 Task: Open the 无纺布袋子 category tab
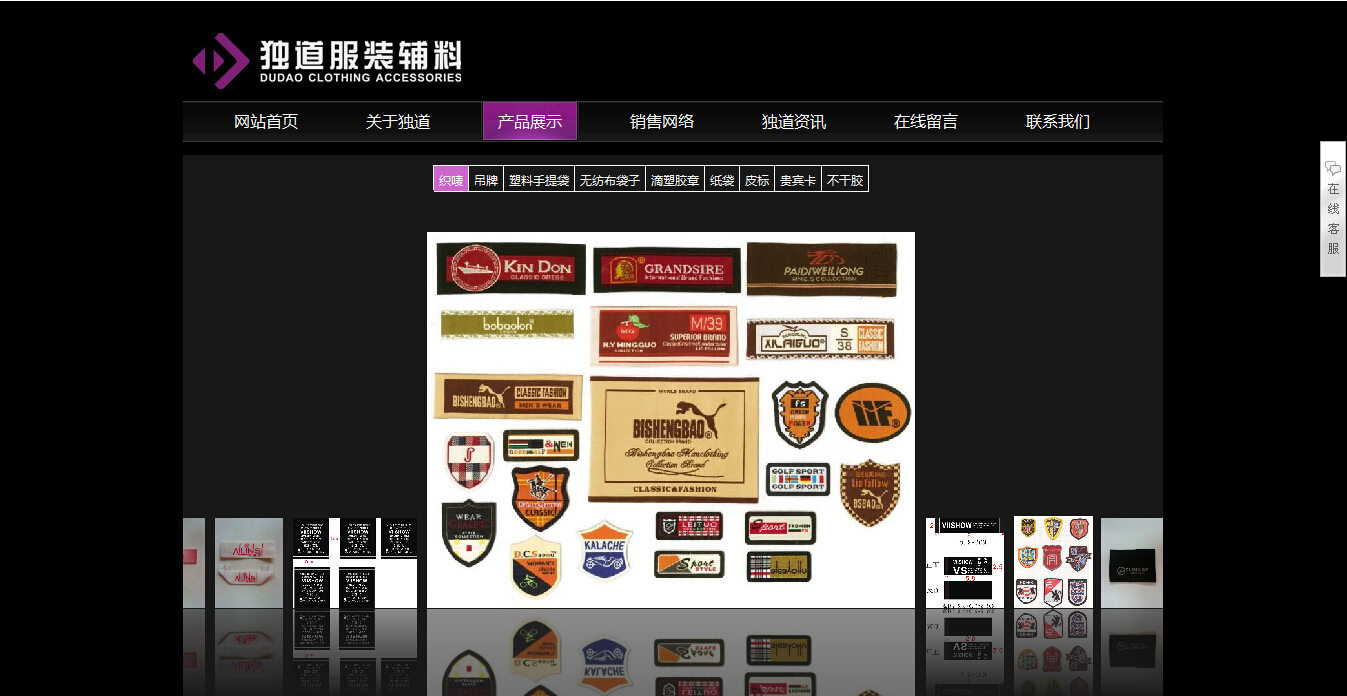coord(610,179)
